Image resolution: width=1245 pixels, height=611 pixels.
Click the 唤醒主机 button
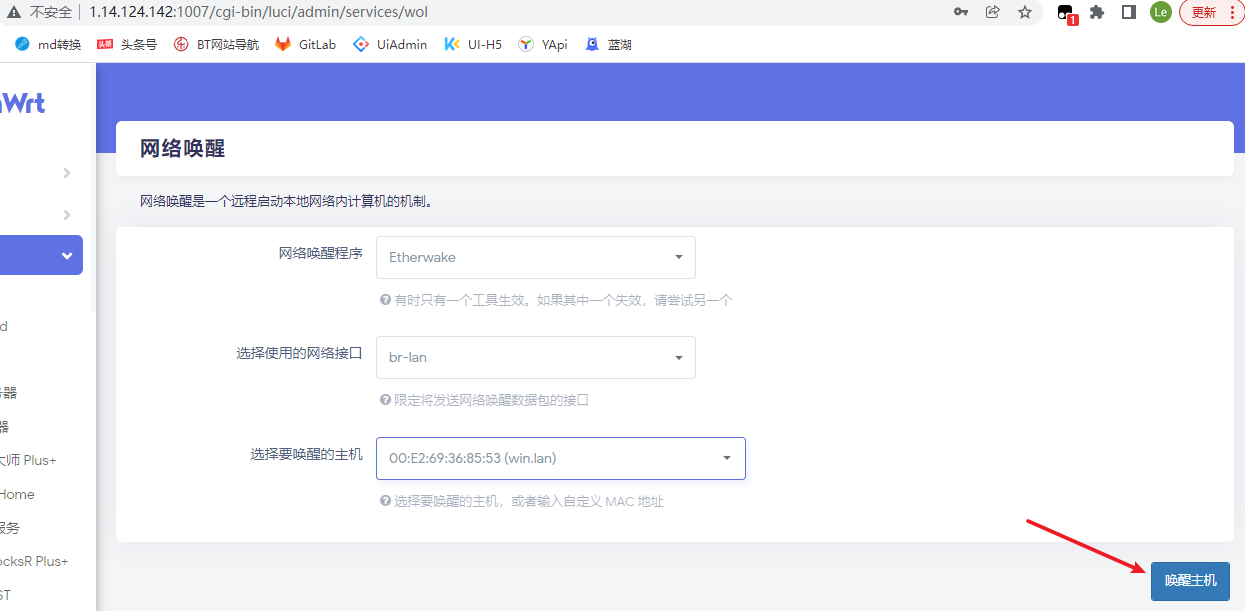(x=1190, y=581)
